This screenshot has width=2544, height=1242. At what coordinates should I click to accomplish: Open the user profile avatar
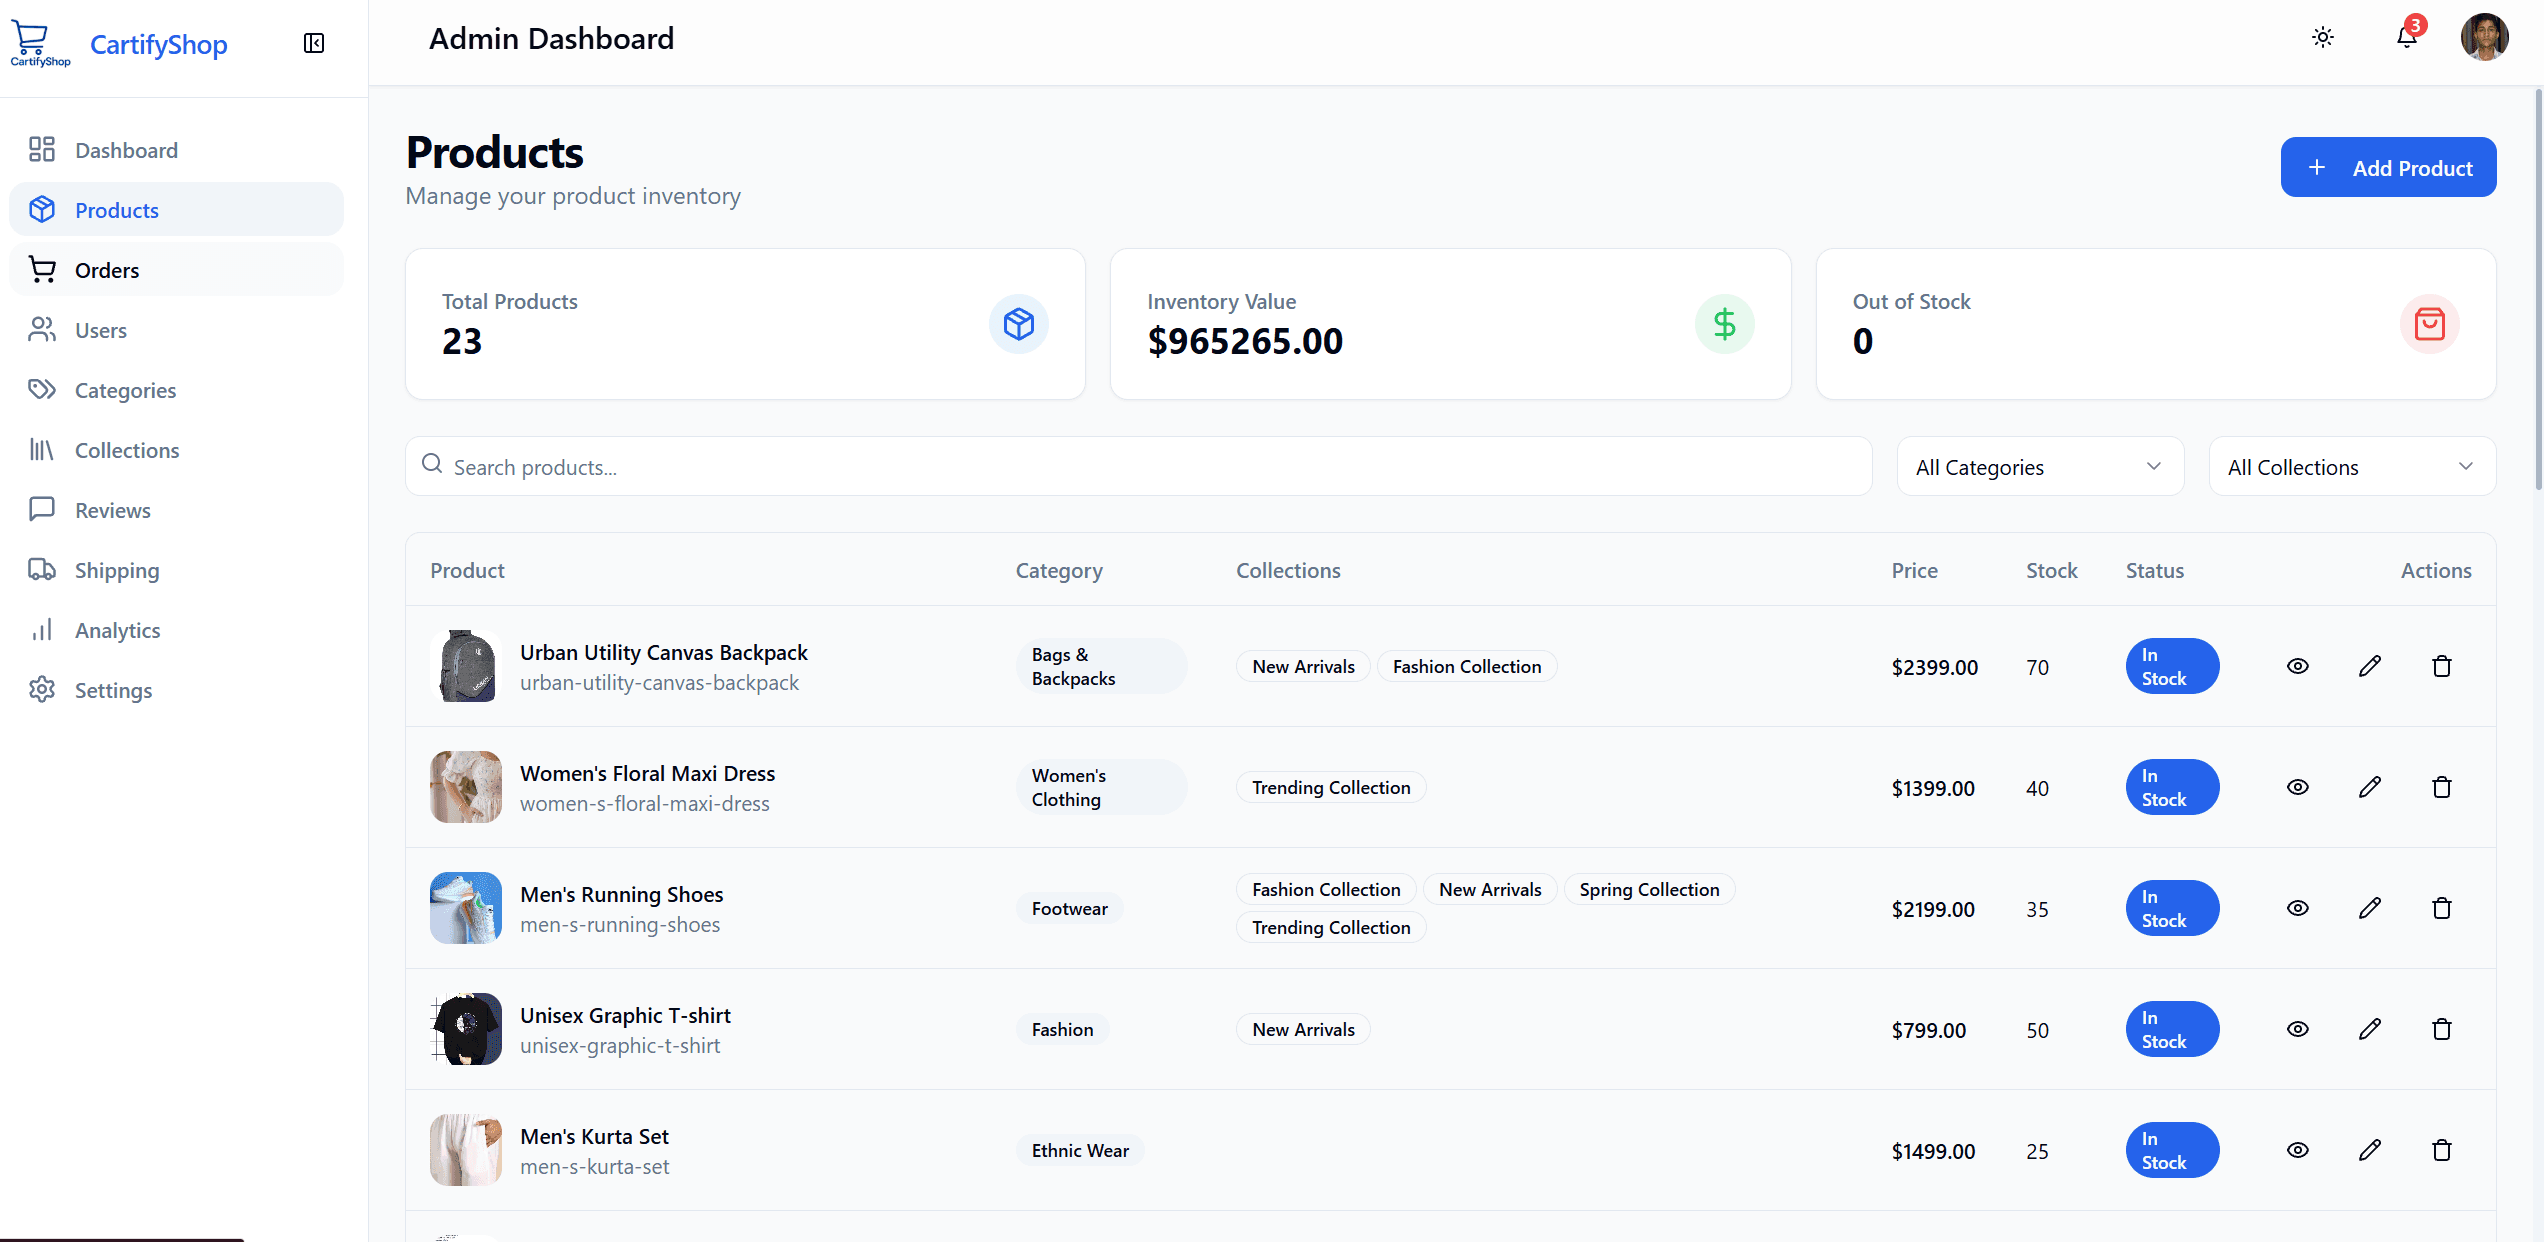[x=2485, y=38]
